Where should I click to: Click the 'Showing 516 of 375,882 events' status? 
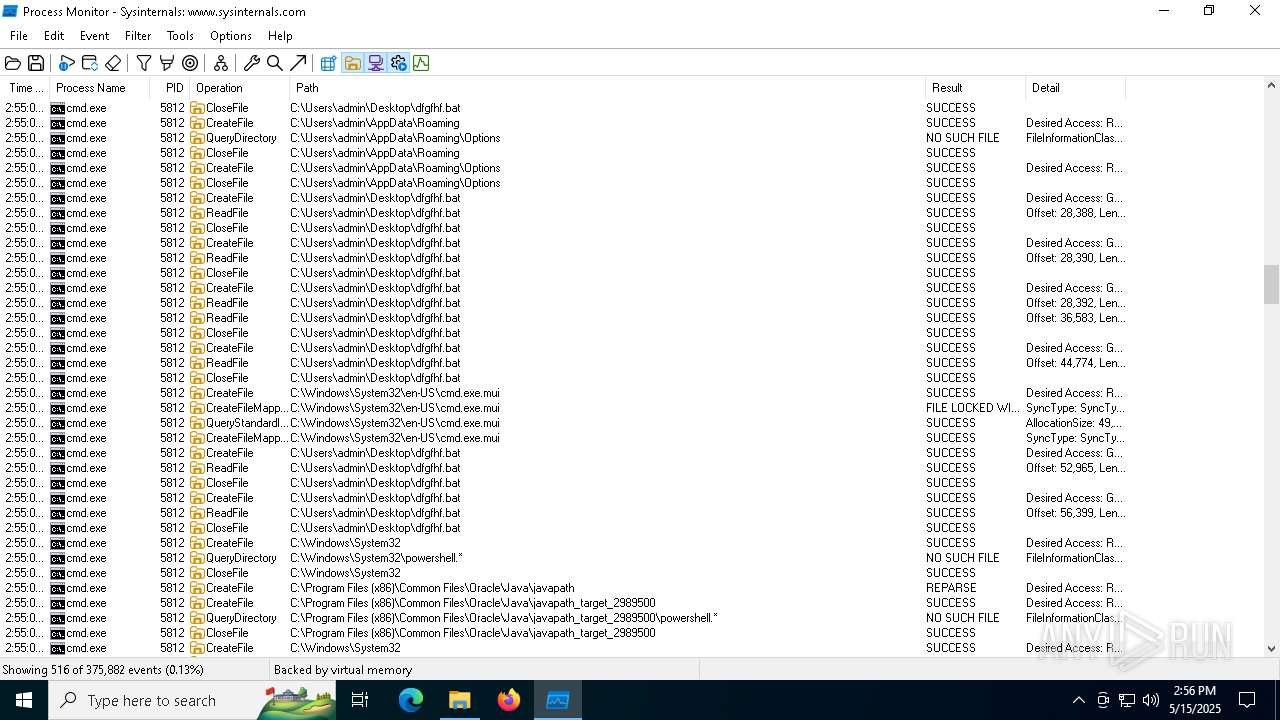pos(103,670)
